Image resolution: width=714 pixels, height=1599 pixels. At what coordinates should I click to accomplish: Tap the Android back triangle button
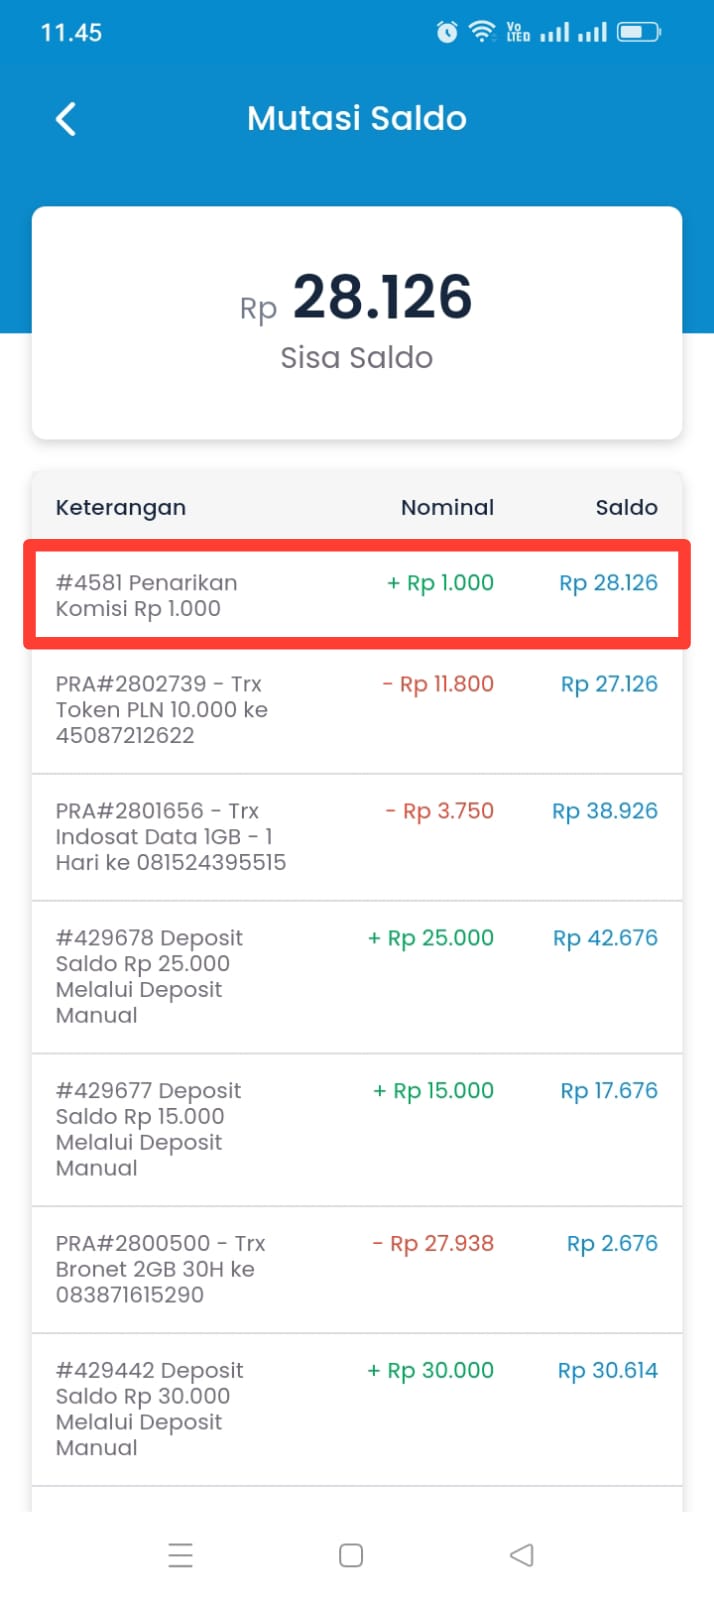pos(521,1555)
